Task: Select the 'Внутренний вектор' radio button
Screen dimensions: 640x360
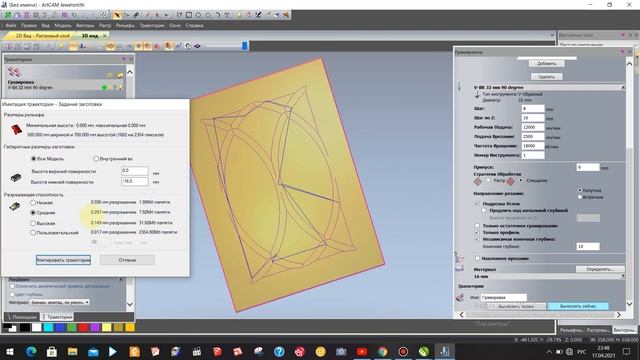Action: point(96,158)
